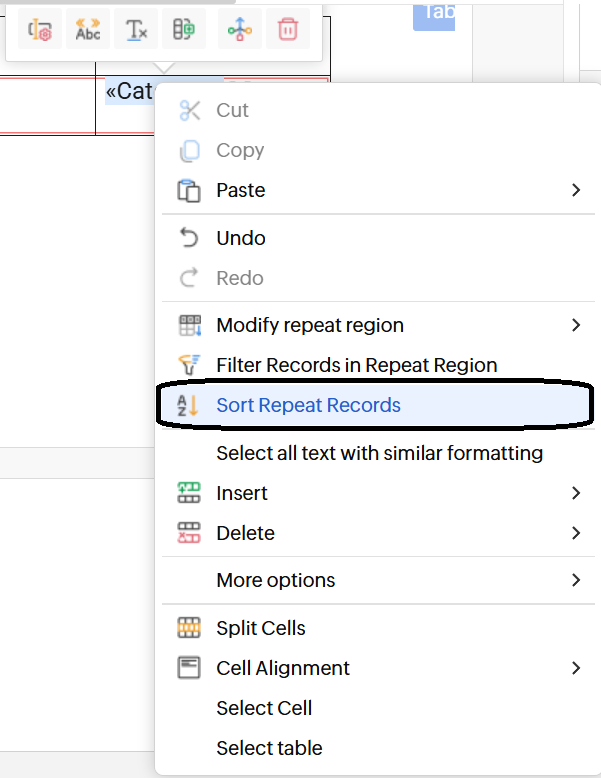Click the green branch conditional icon
Viewport: 601px width, 778px height.
[239, 31]
